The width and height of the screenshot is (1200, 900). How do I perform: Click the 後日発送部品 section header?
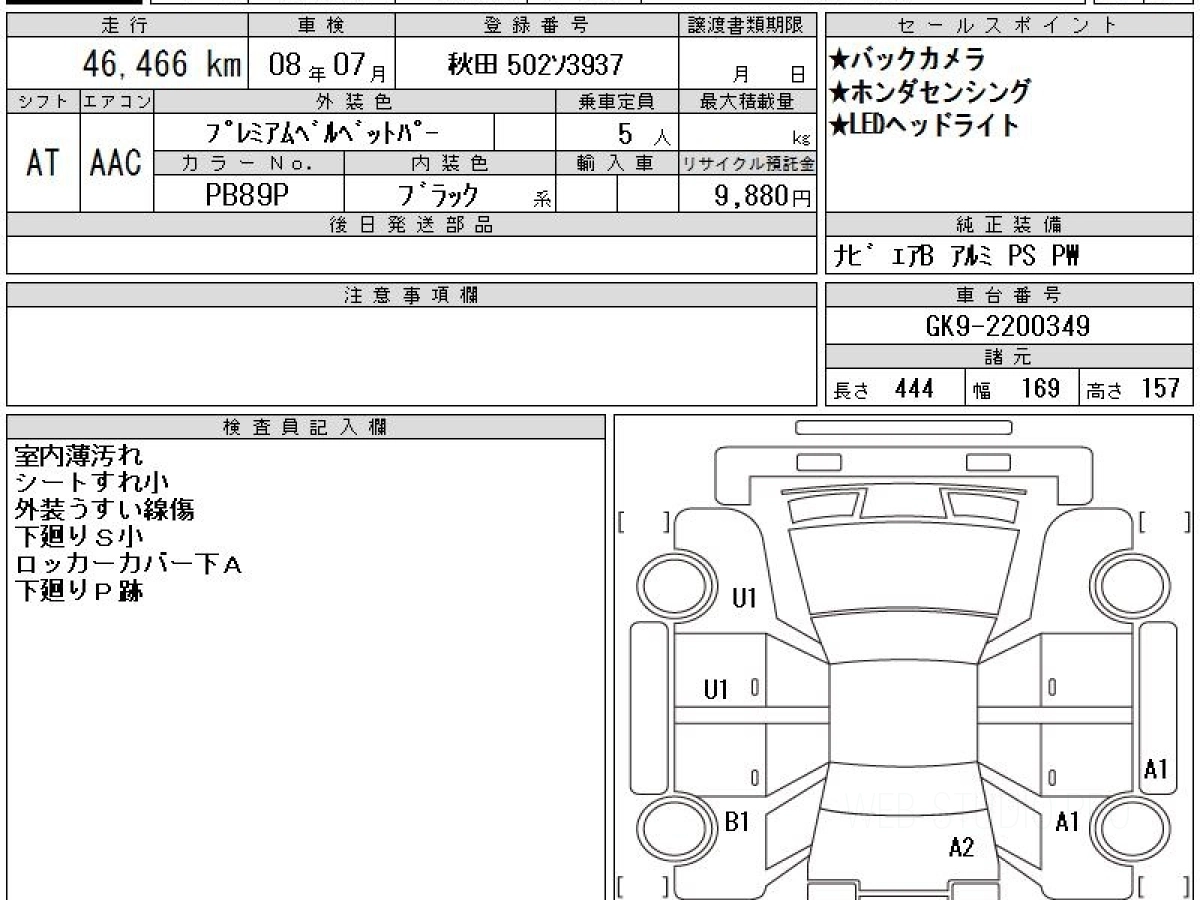pyautogui.click(x=411, y=225)
